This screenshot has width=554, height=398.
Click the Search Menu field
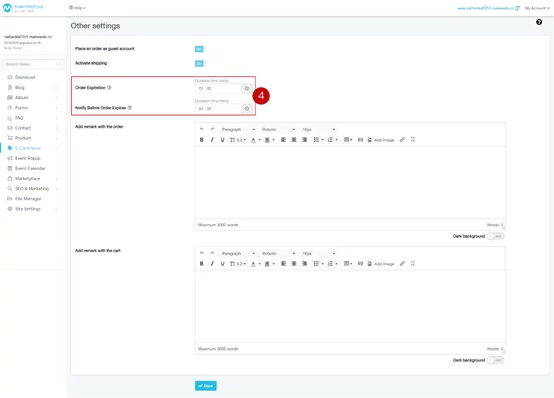tap(33, 64)
